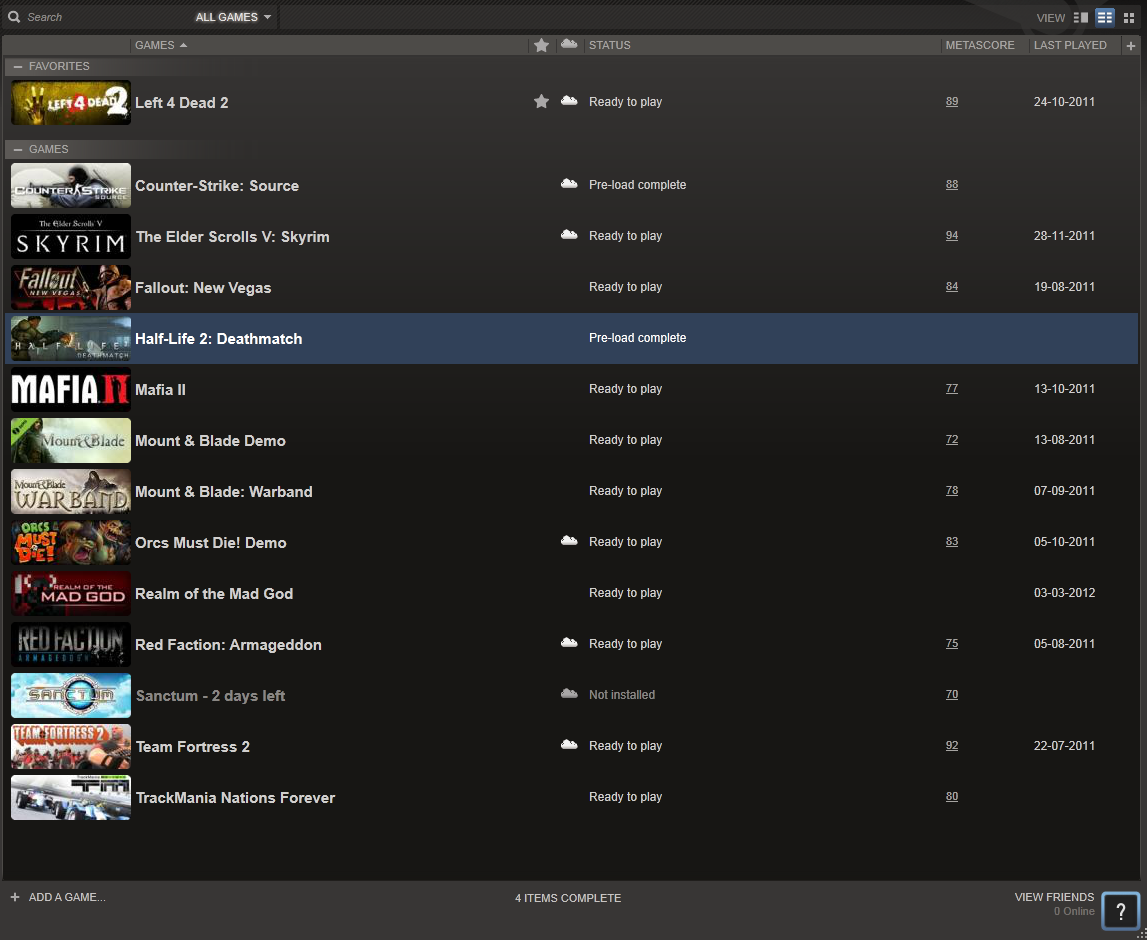The width and height of the screenshot is (1147, 940).
Task: Select Realm of the Mad God title
Action: pos(214,594)
